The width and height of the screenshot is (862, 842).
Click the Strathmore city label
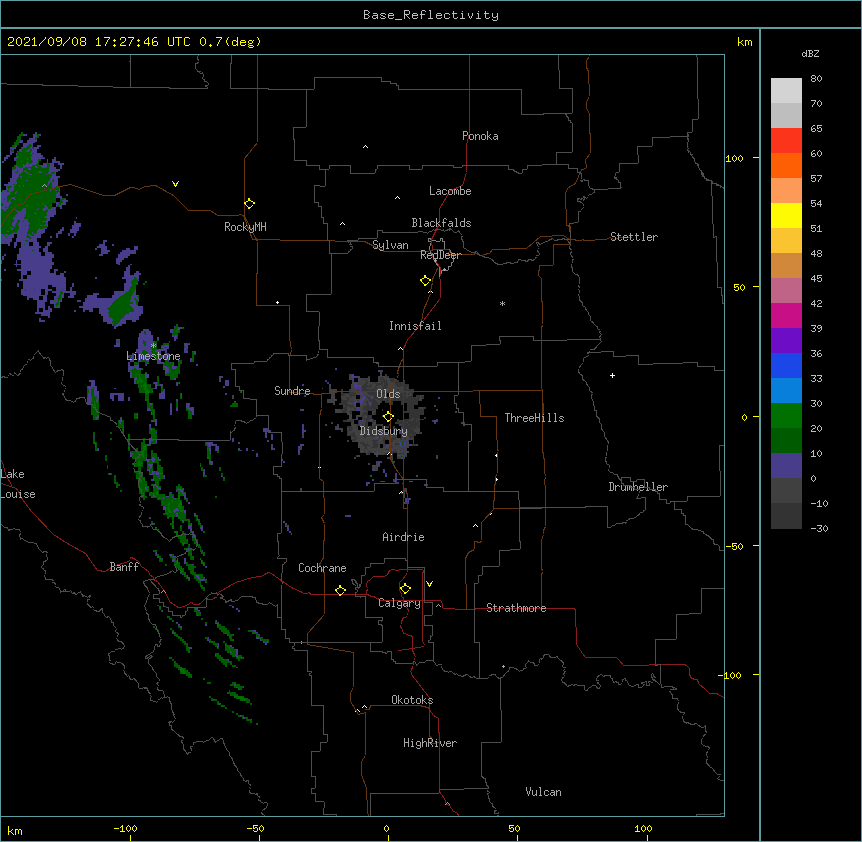click(x=516, y=608)
